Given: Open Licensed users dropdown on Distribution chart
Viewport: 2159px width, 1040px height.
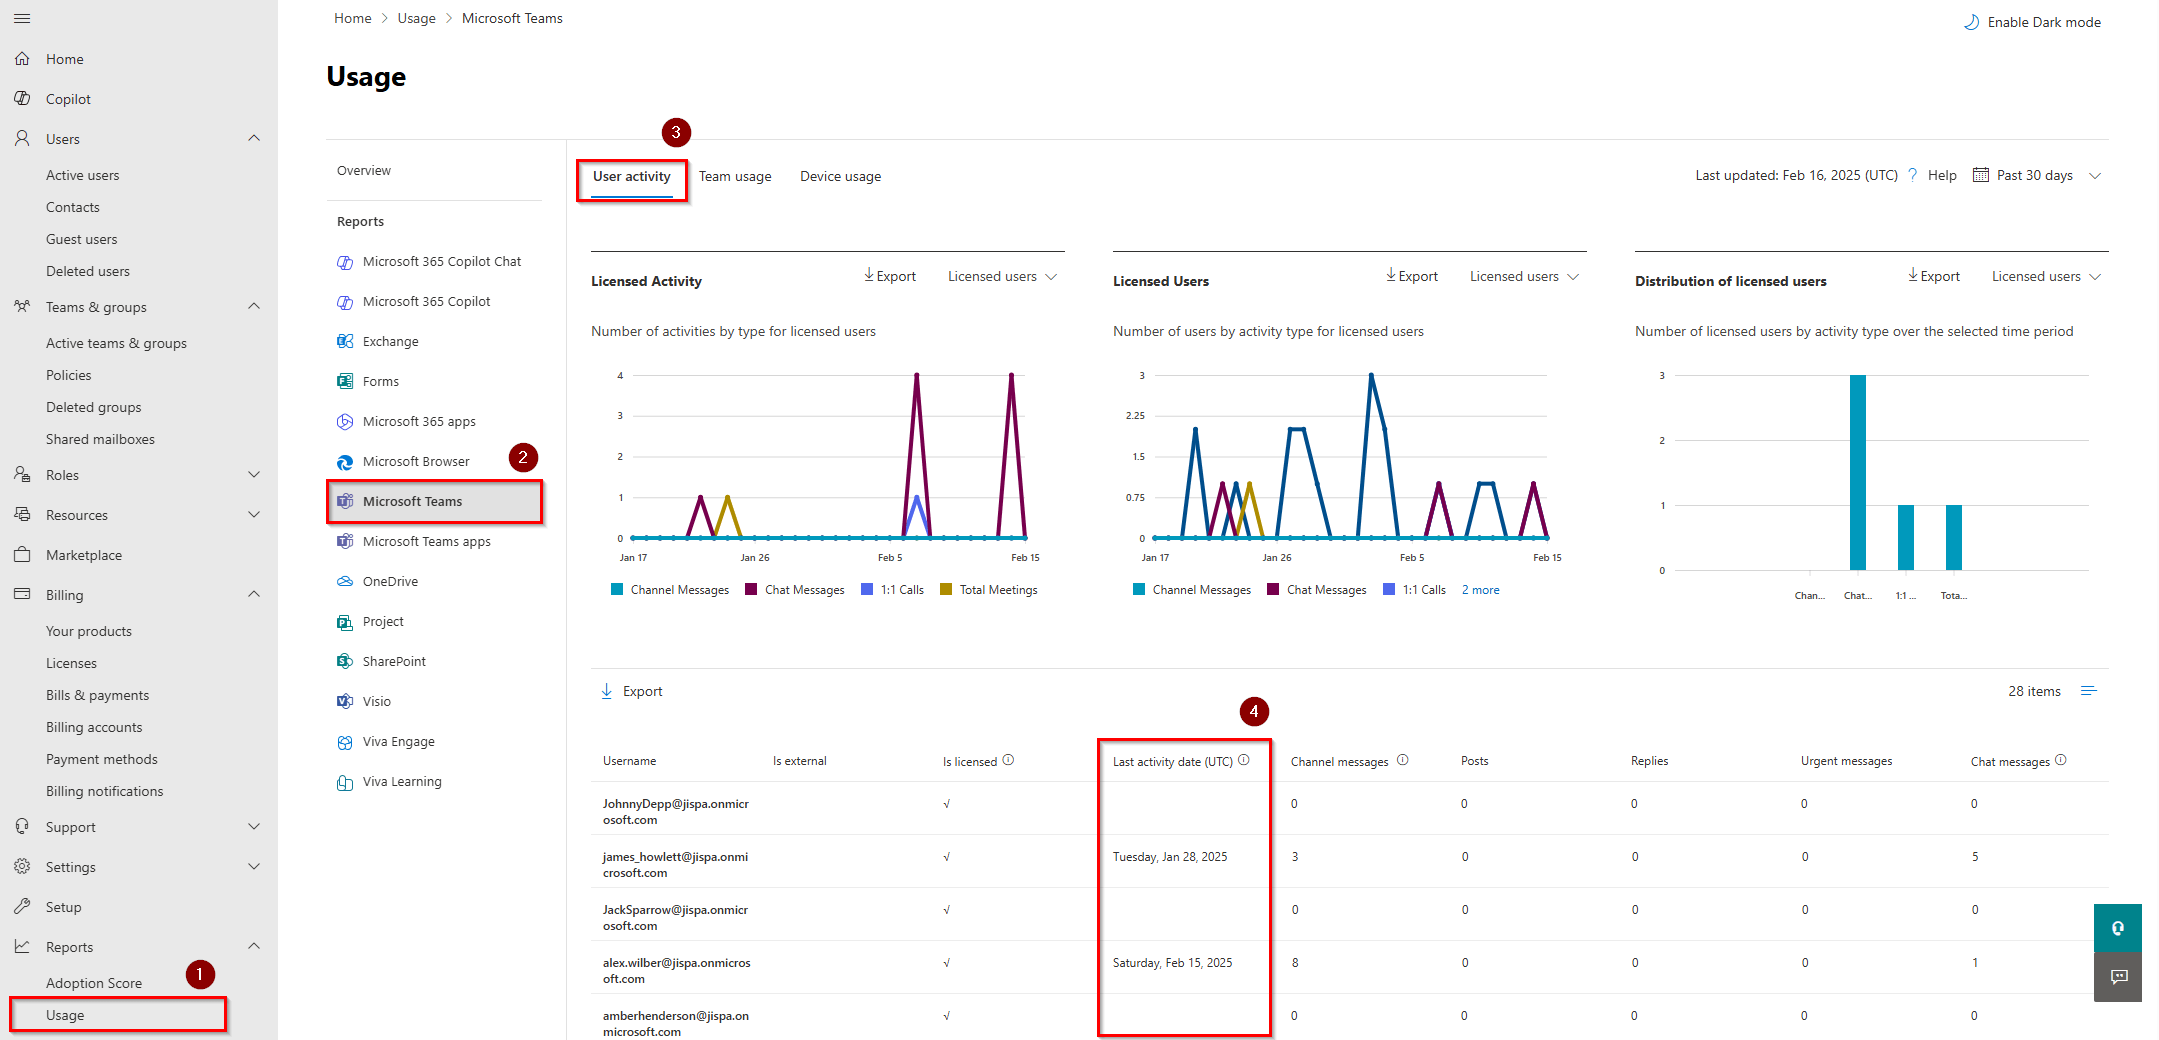Looking at the screenshot, I should click(2043, 276).
